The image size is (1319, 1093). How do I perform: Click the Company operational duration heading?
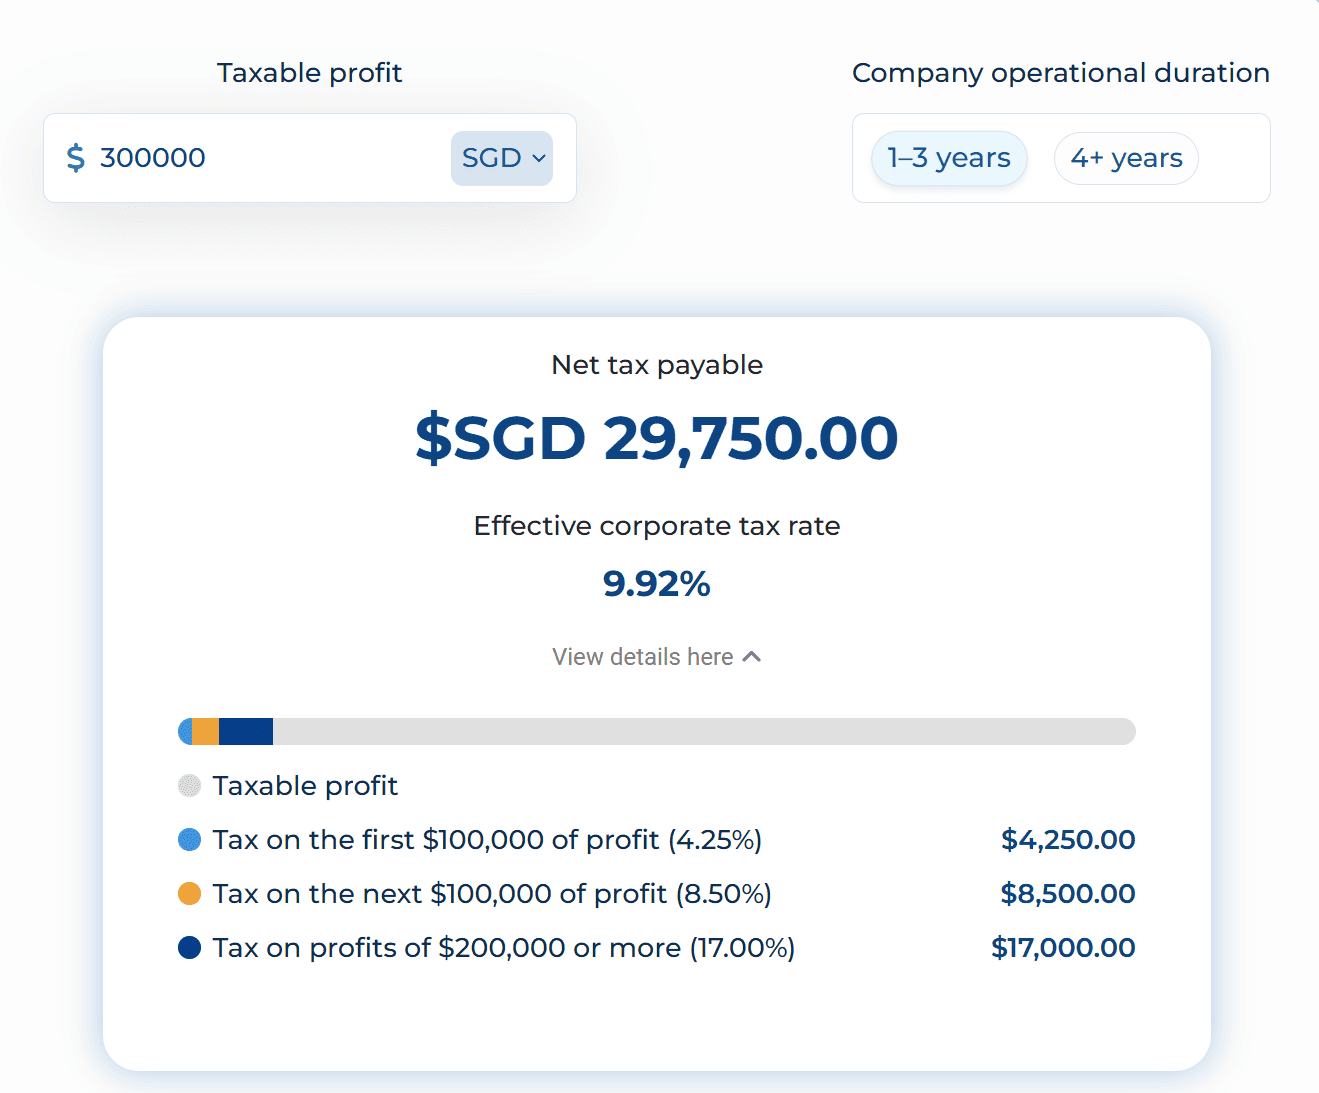click(x=1061, y=72)
